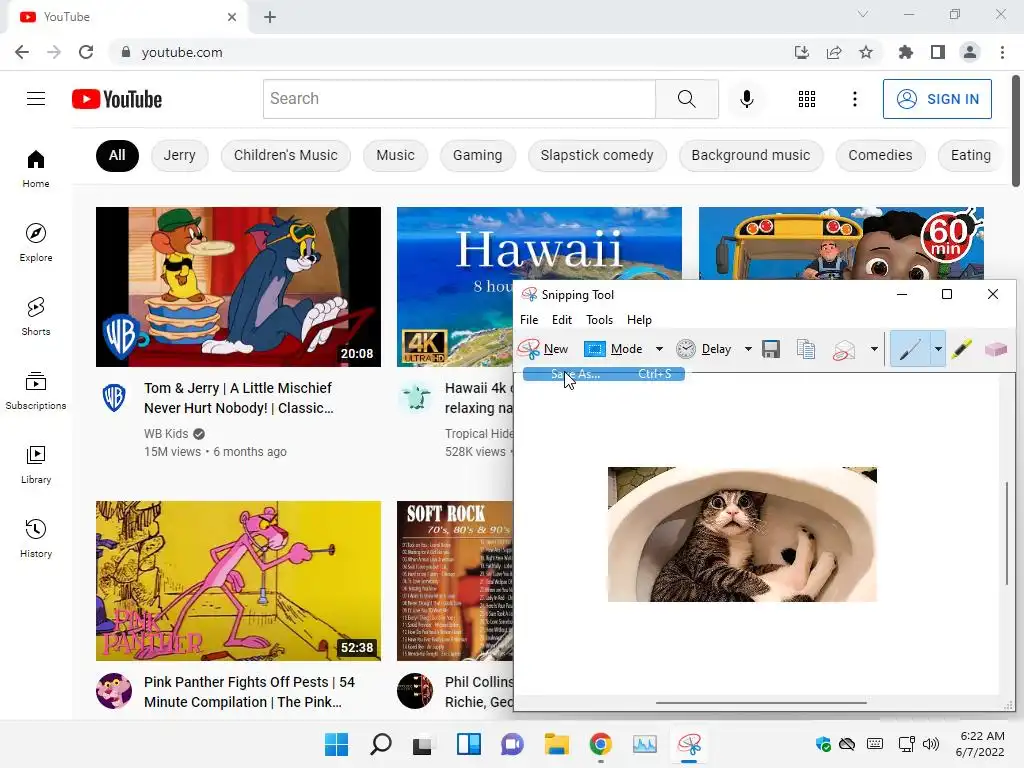Image resolution: width=1024 pixels, height=768 pixels.
Task: Select the Eating filter chip
Action: 970,155
